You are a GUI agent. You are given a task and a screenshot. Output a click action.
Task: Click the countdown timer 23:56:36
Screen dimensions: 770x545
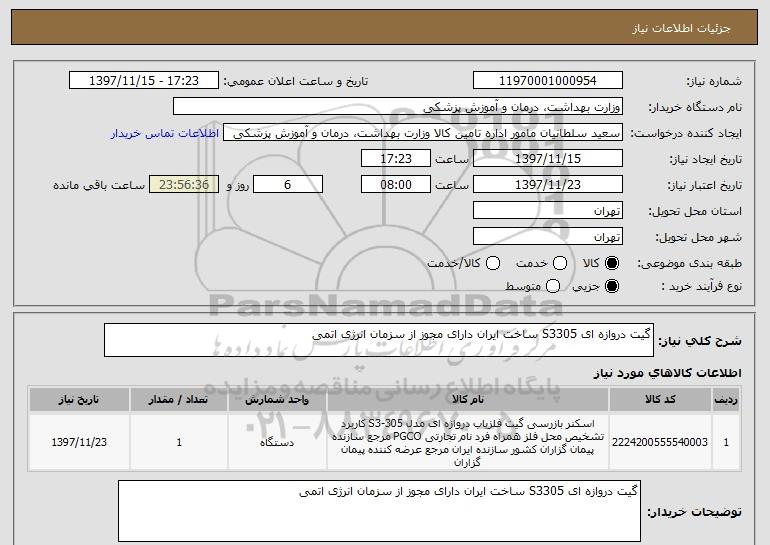point(184,185)
